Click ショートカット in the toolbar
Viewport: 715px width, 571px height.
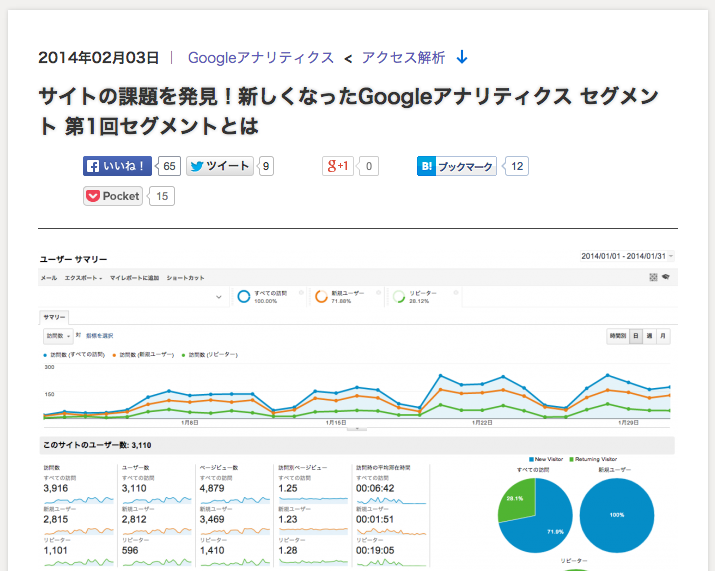185,278
